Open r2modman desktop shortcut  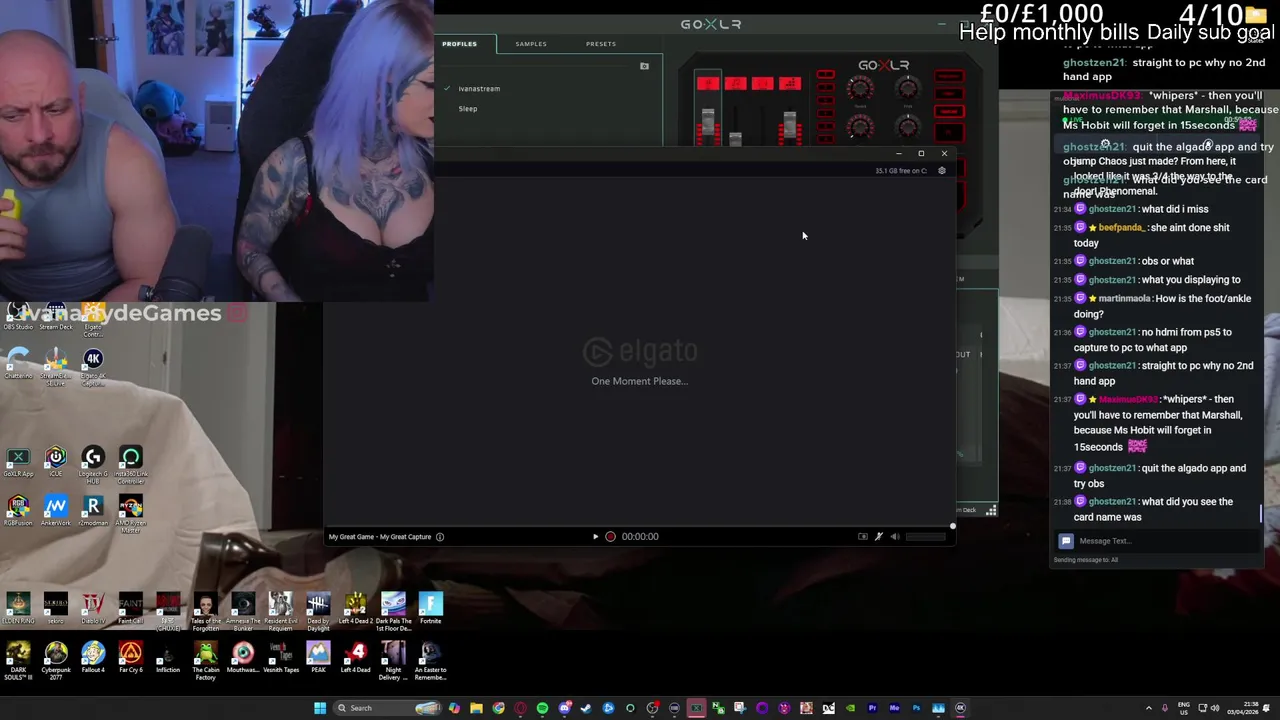click(x=93, y=511)
